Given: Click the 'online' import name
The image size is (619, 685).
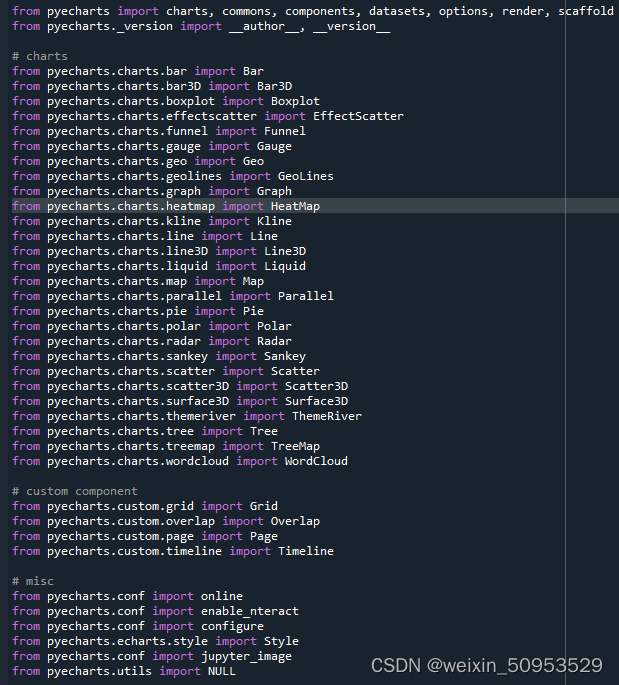Looking at the screenshot, I should tap(222, 596).
